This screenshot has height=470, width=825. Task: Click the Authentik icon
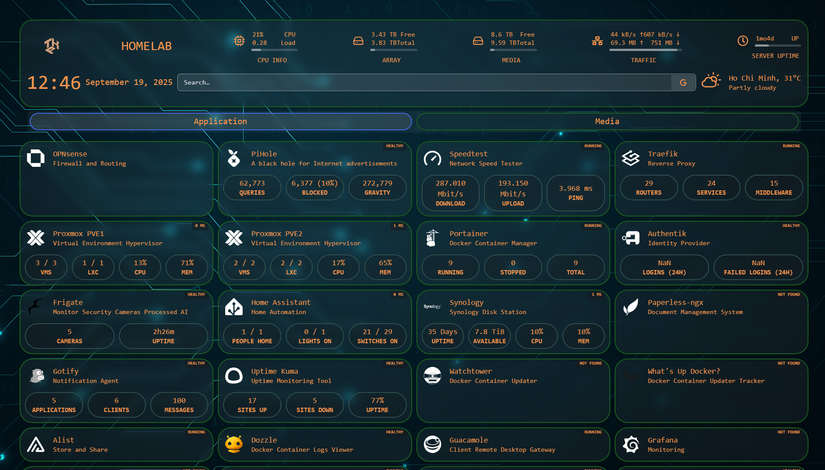coord(630,238)
